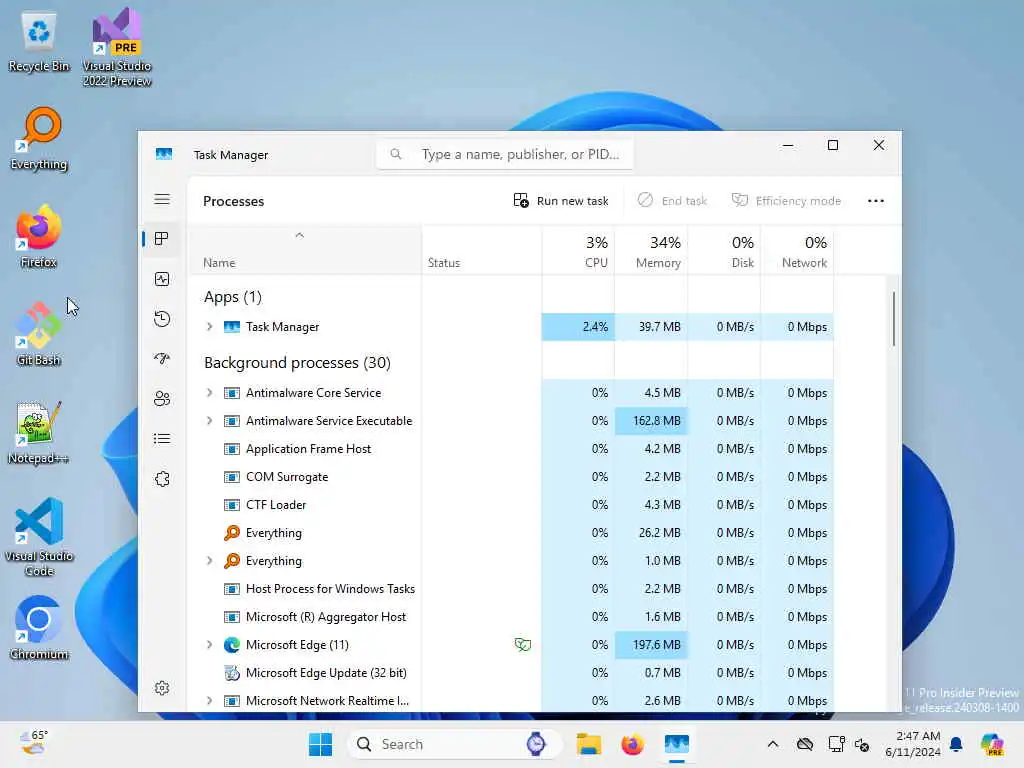Open the weather widget showing 65°
The image size is (1024, 768).
(x=33, y=743)
